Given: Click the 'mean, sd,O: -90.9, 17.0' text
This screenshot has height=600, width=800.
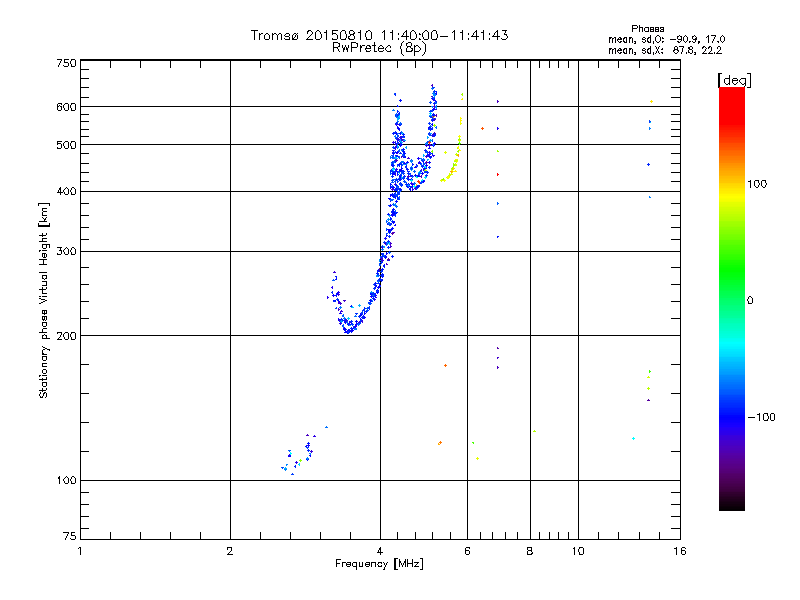Looking at the screenshot, I should coord(666,39).
